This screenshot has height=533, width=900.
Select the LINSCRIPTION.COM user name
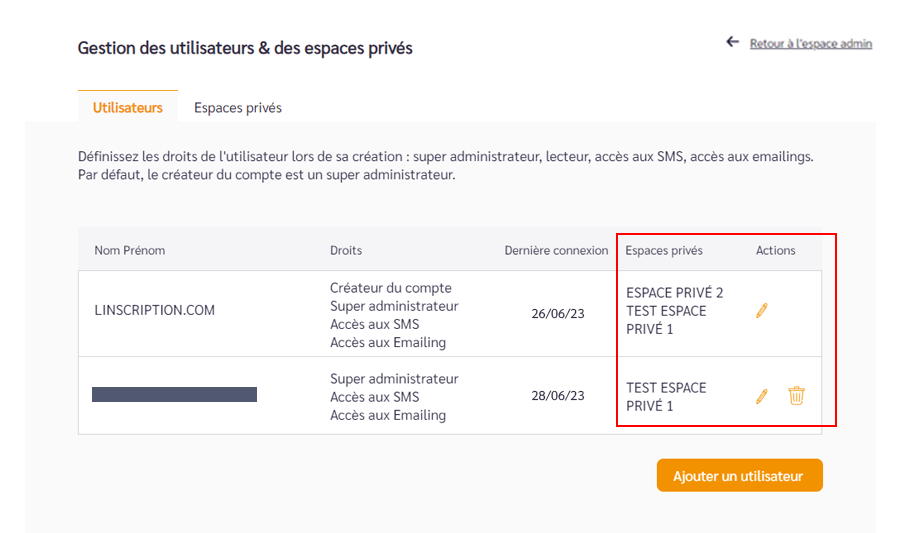154,310
